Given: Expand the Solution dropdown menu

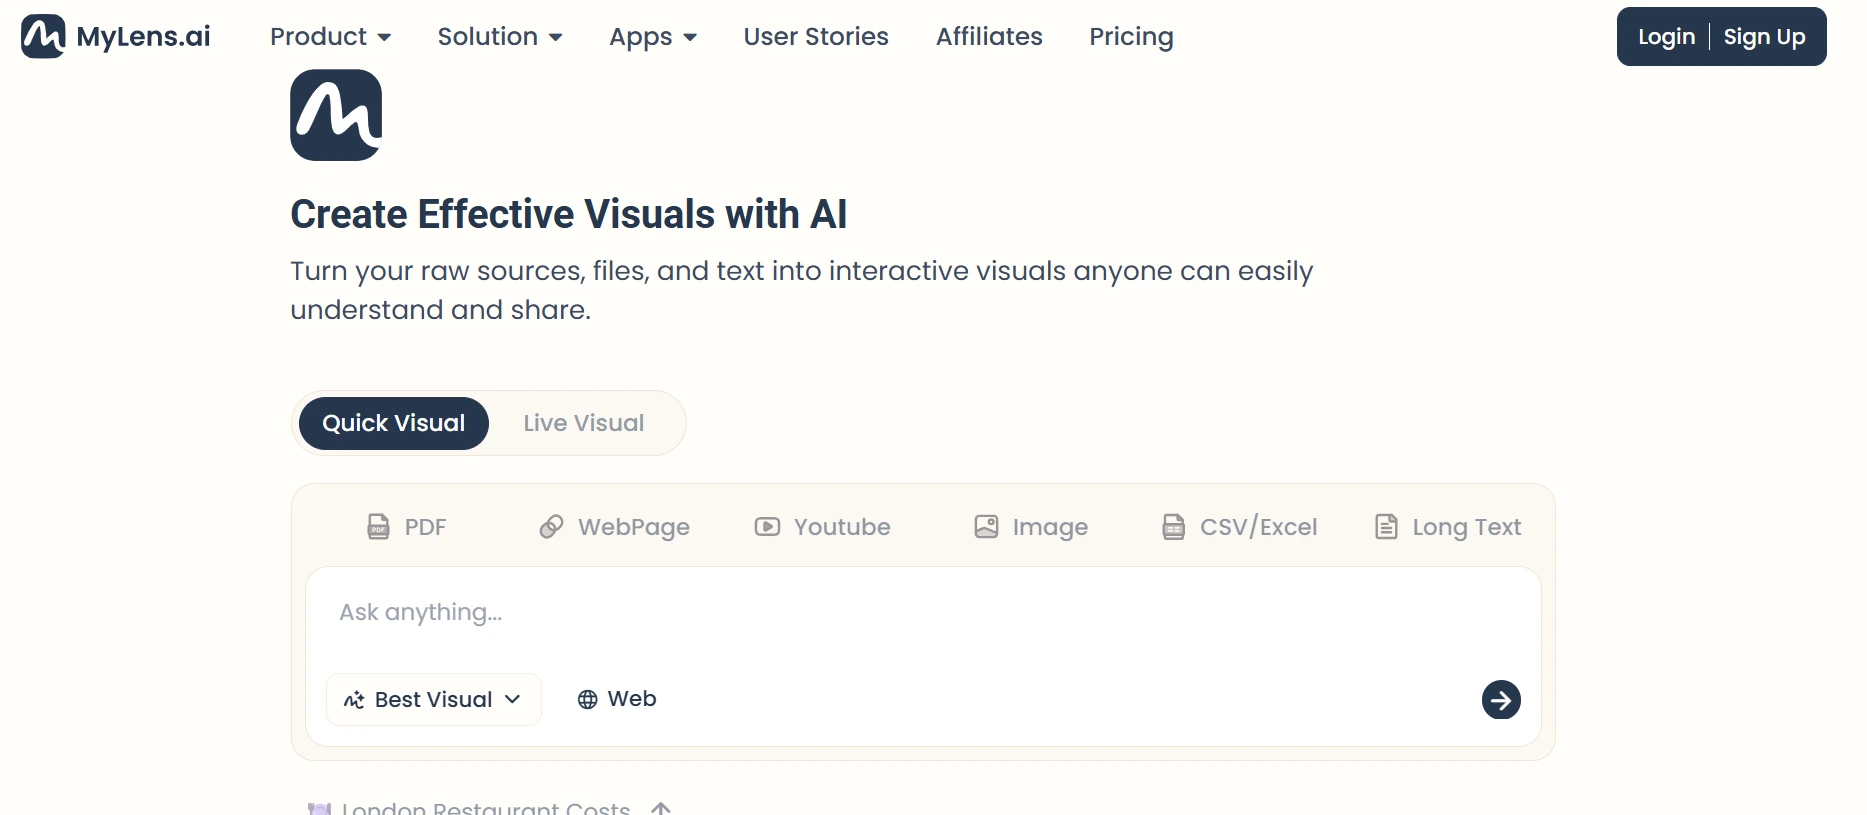Looking at the screenshot, I should 500,37.
